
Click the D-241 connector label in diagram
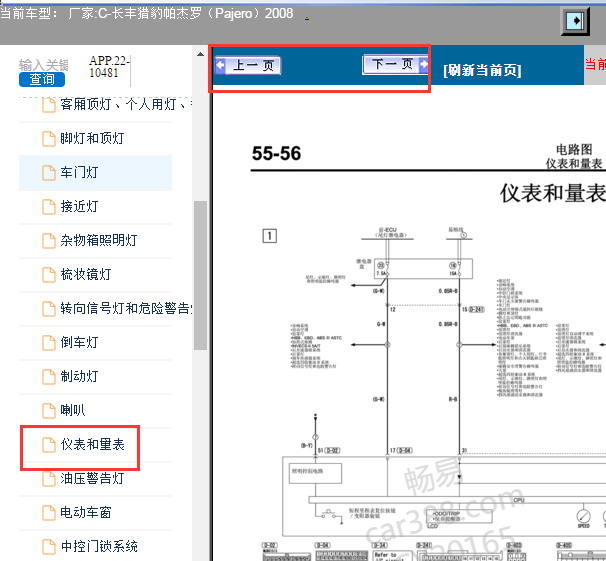[477, 309]
